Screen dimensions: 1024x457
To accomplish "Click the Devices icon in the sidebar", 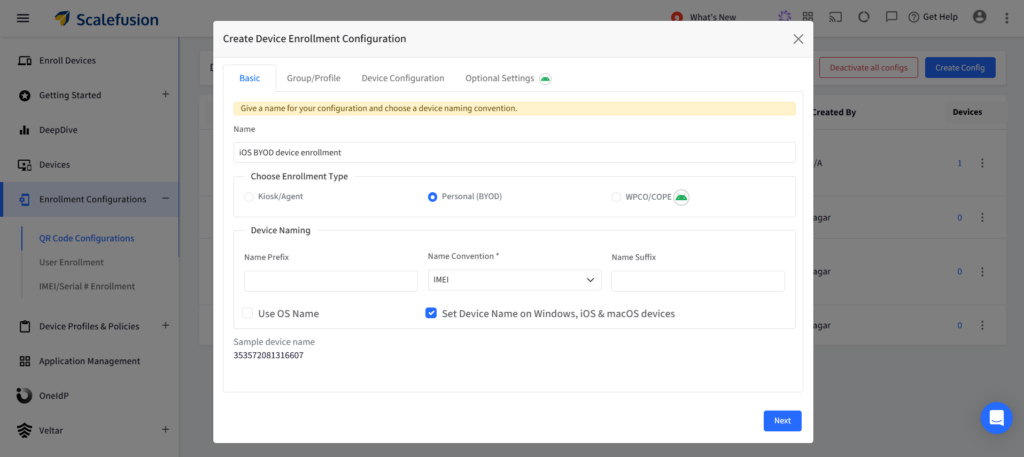I will click(25, 164).
